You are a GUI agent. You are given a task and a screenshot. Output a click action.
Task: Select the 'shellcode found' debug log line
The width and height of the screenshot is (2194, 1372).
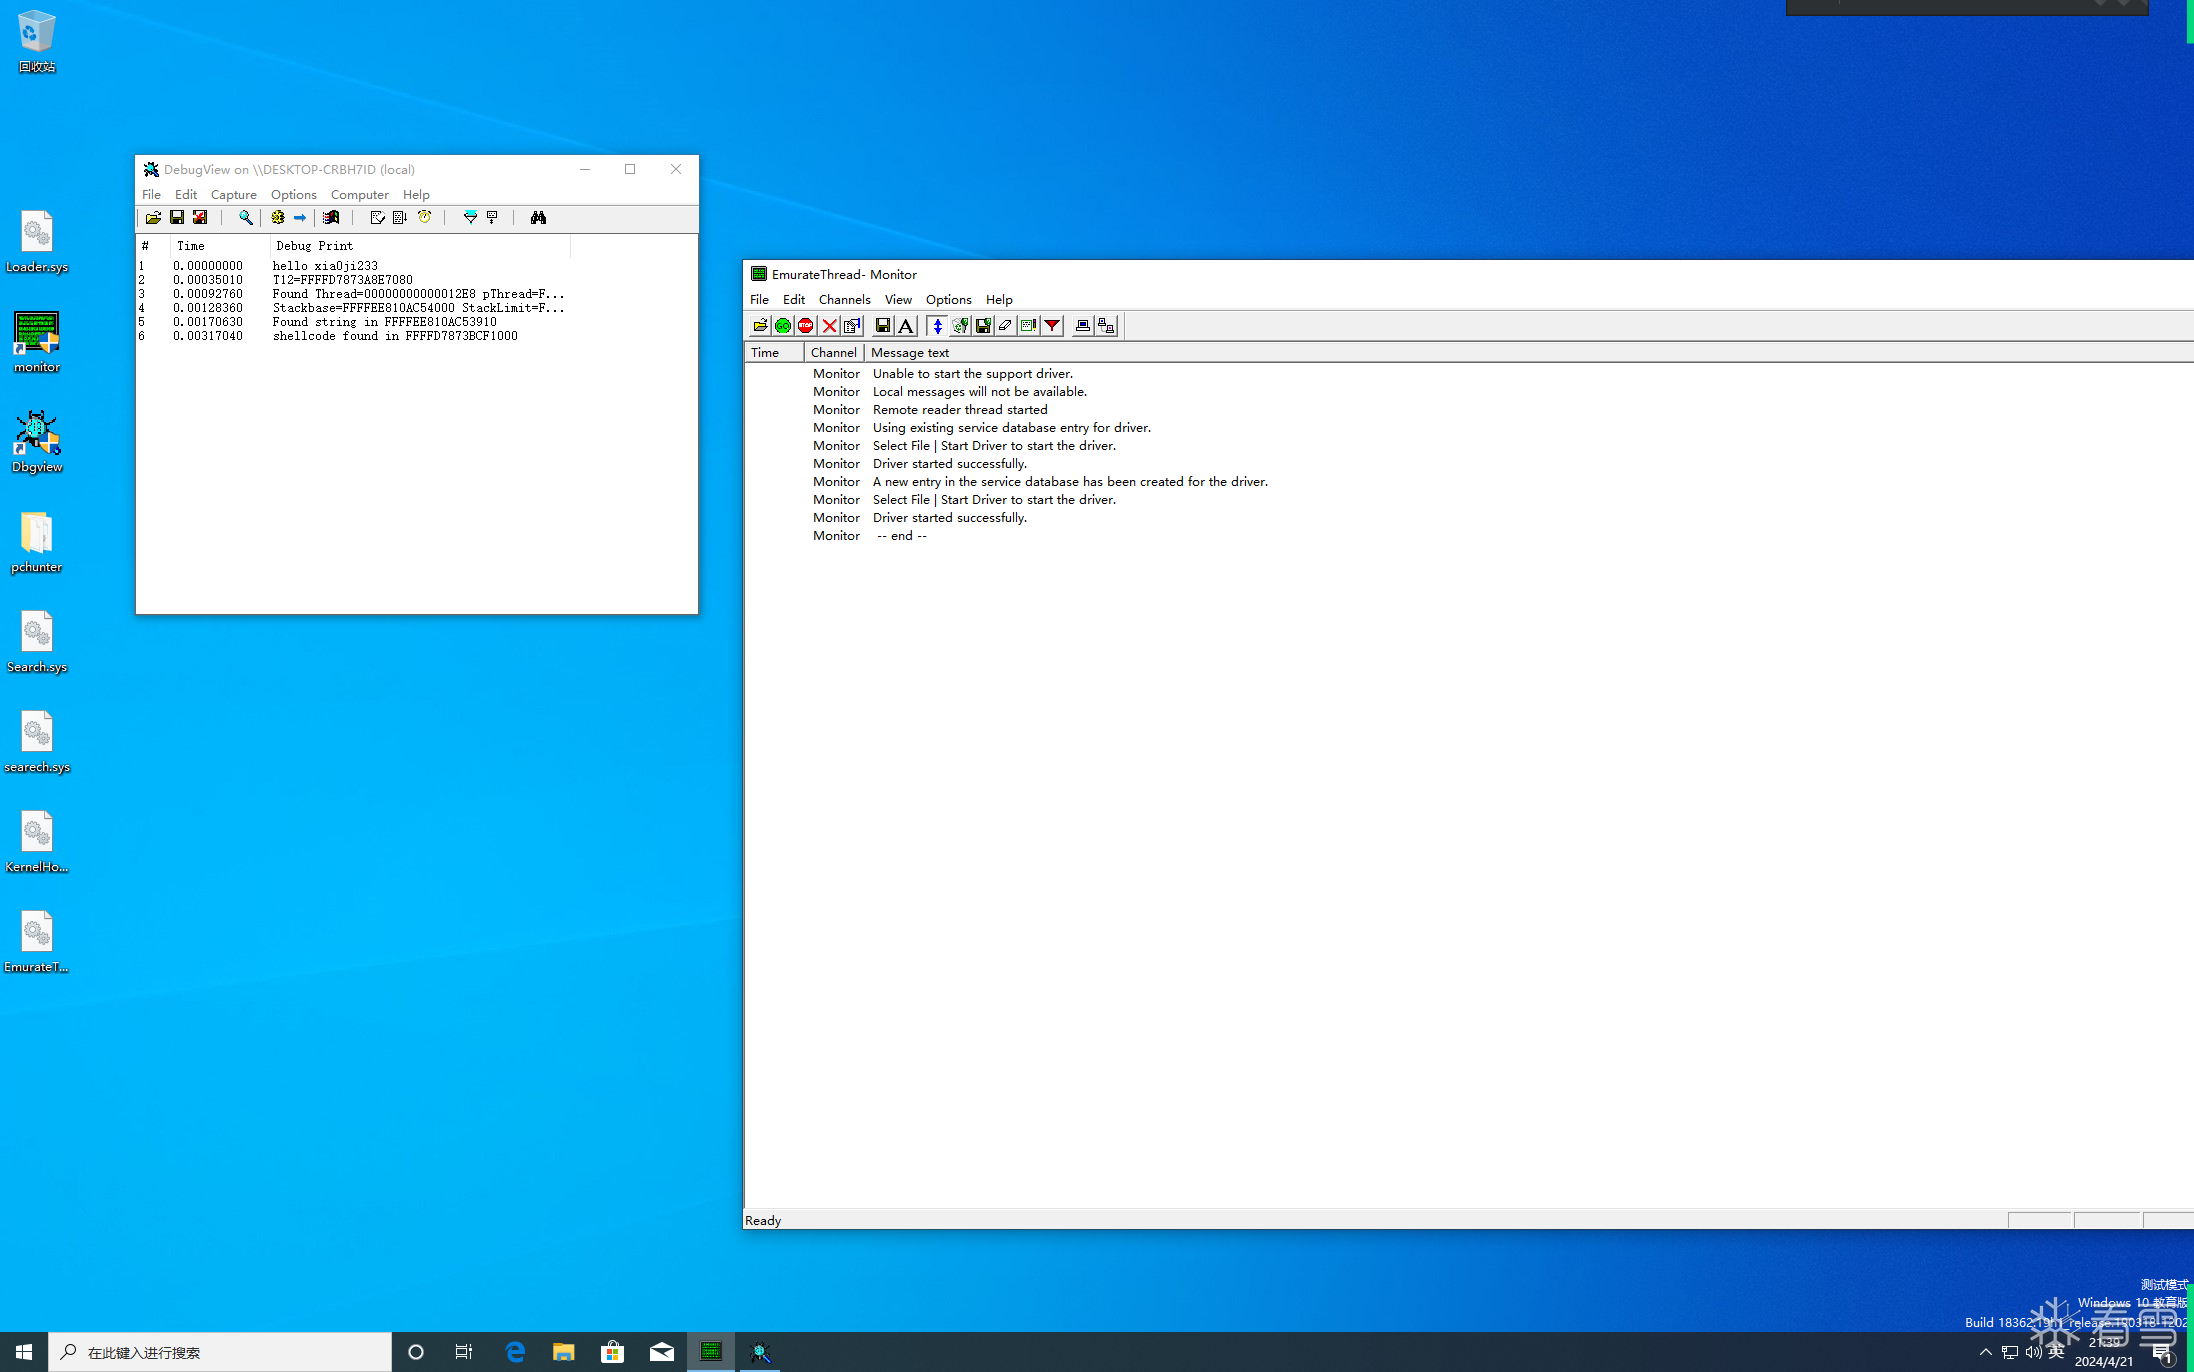[394, 337]
